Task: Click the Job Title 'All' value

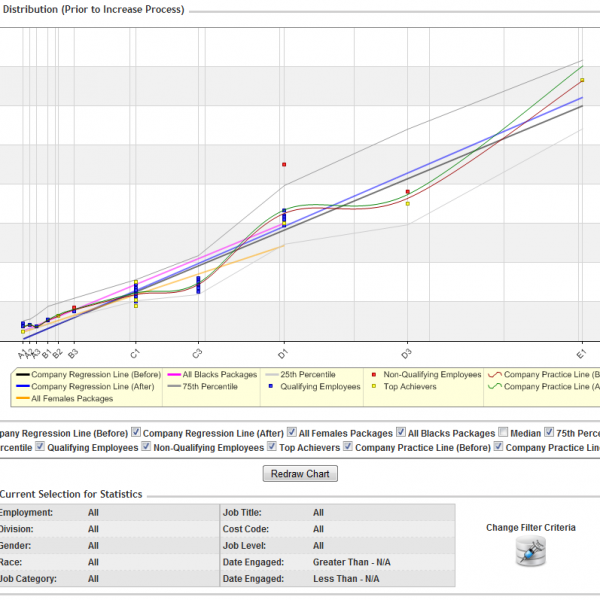Action: (x=318, y=512)
